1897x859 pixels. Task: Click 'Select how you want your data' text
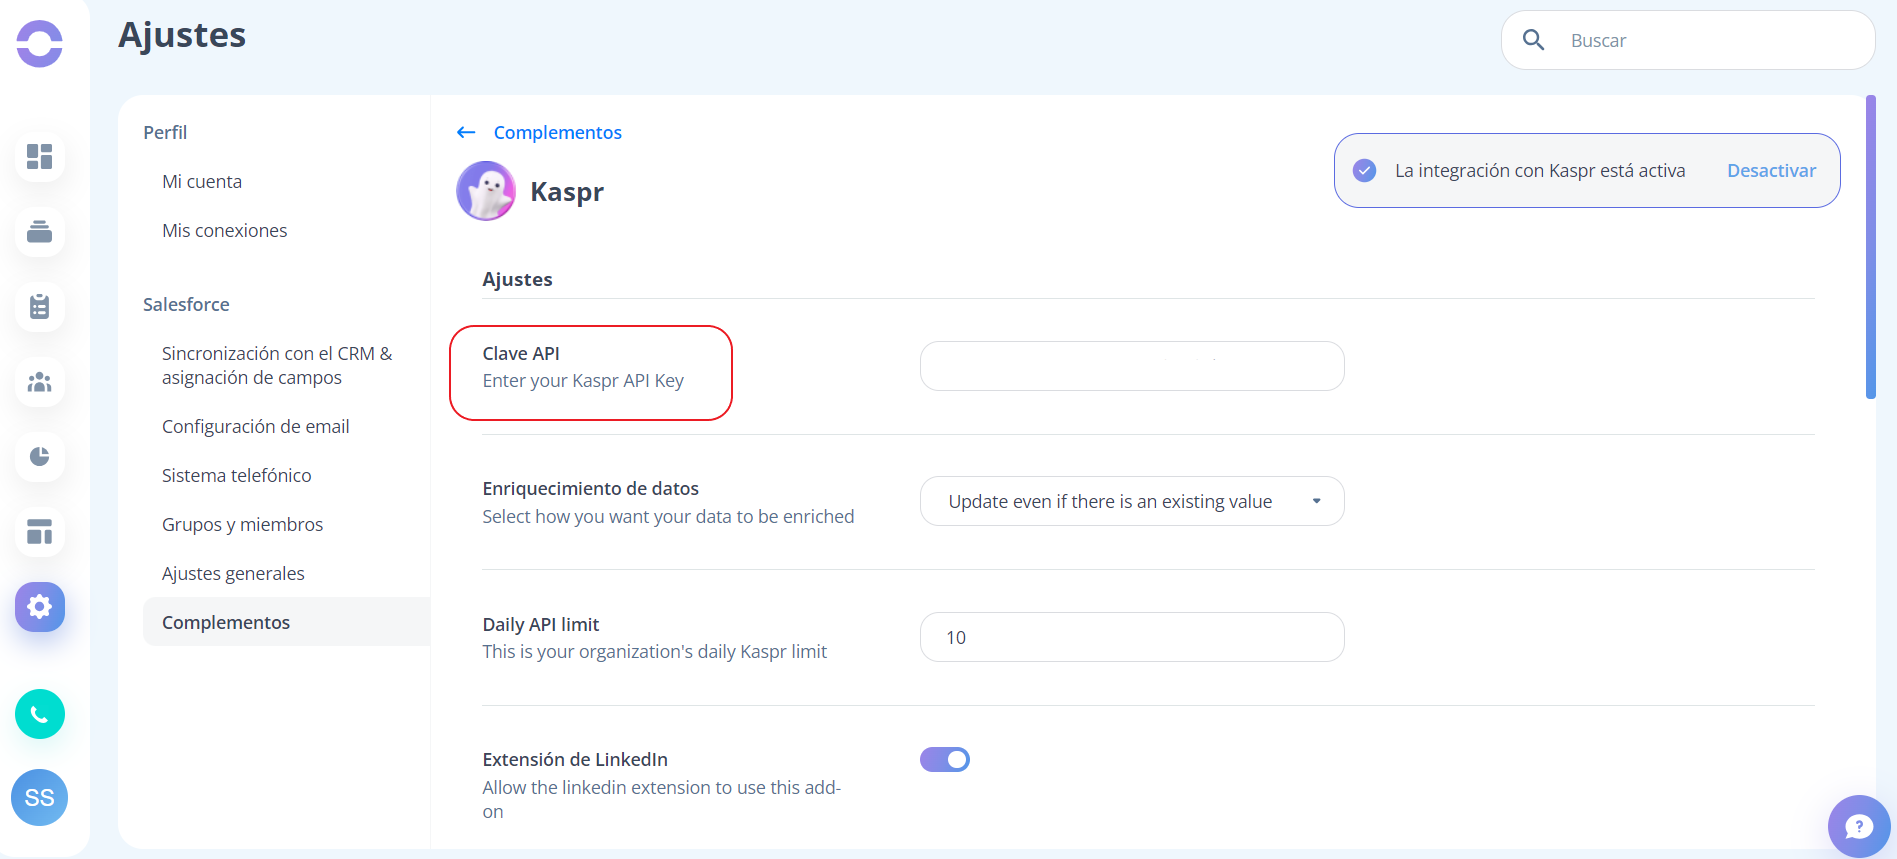tap(668, 517)
